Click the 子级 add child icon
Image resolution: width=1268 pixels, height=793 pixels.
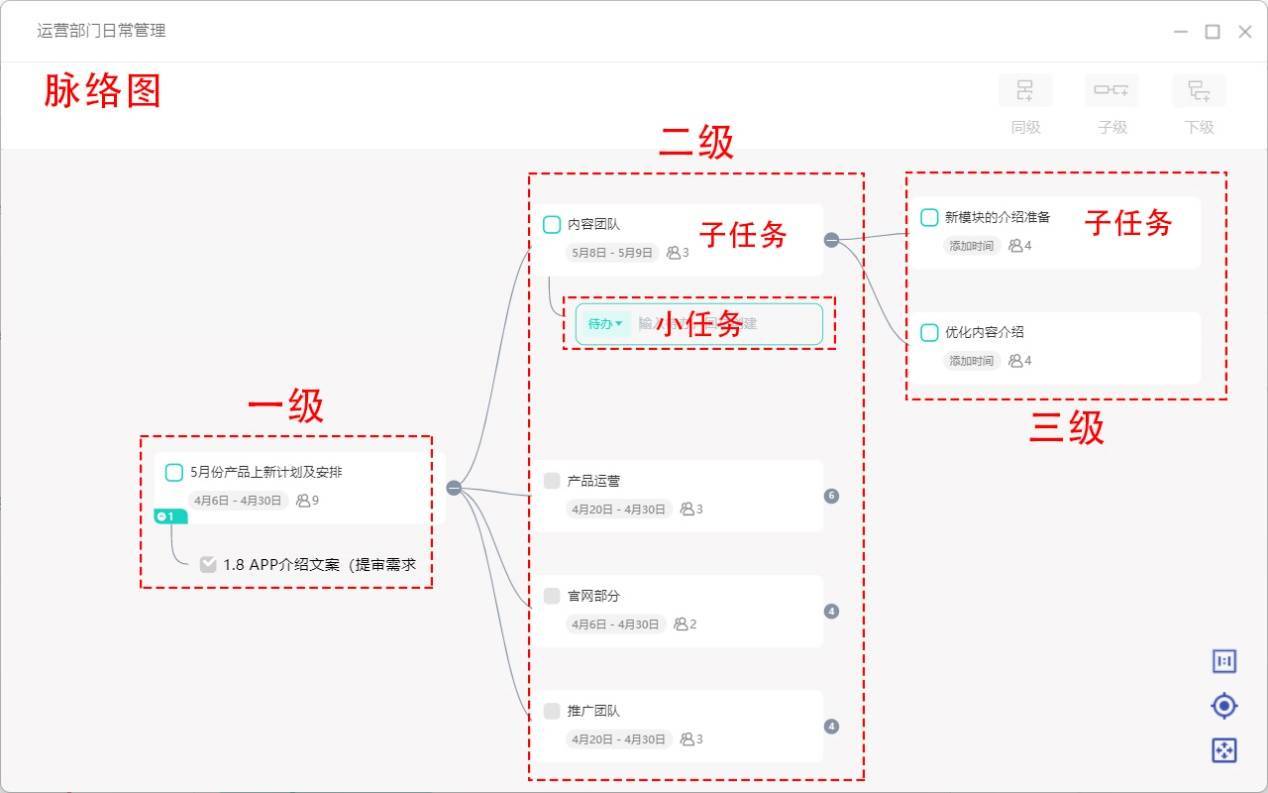[1111, 91]
